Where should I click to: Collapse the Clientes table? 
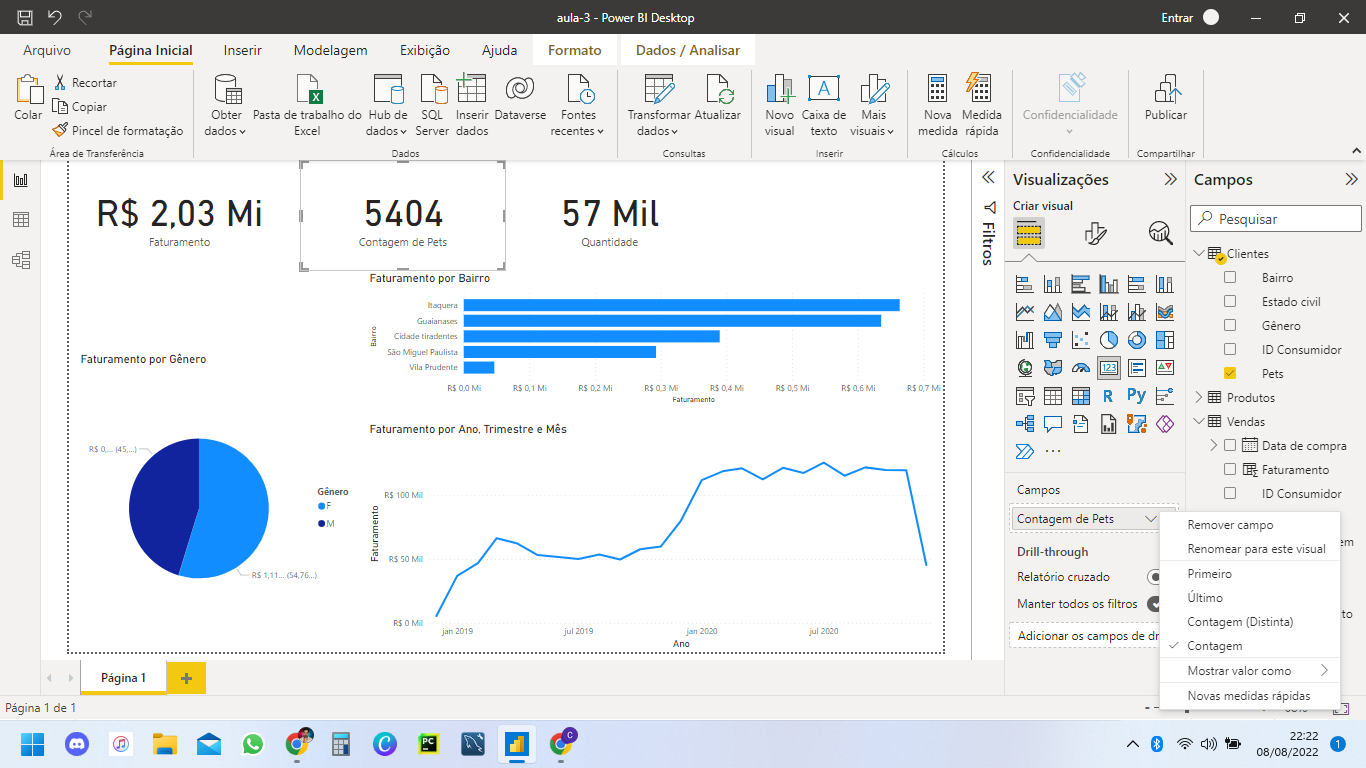coord(1199,254)
